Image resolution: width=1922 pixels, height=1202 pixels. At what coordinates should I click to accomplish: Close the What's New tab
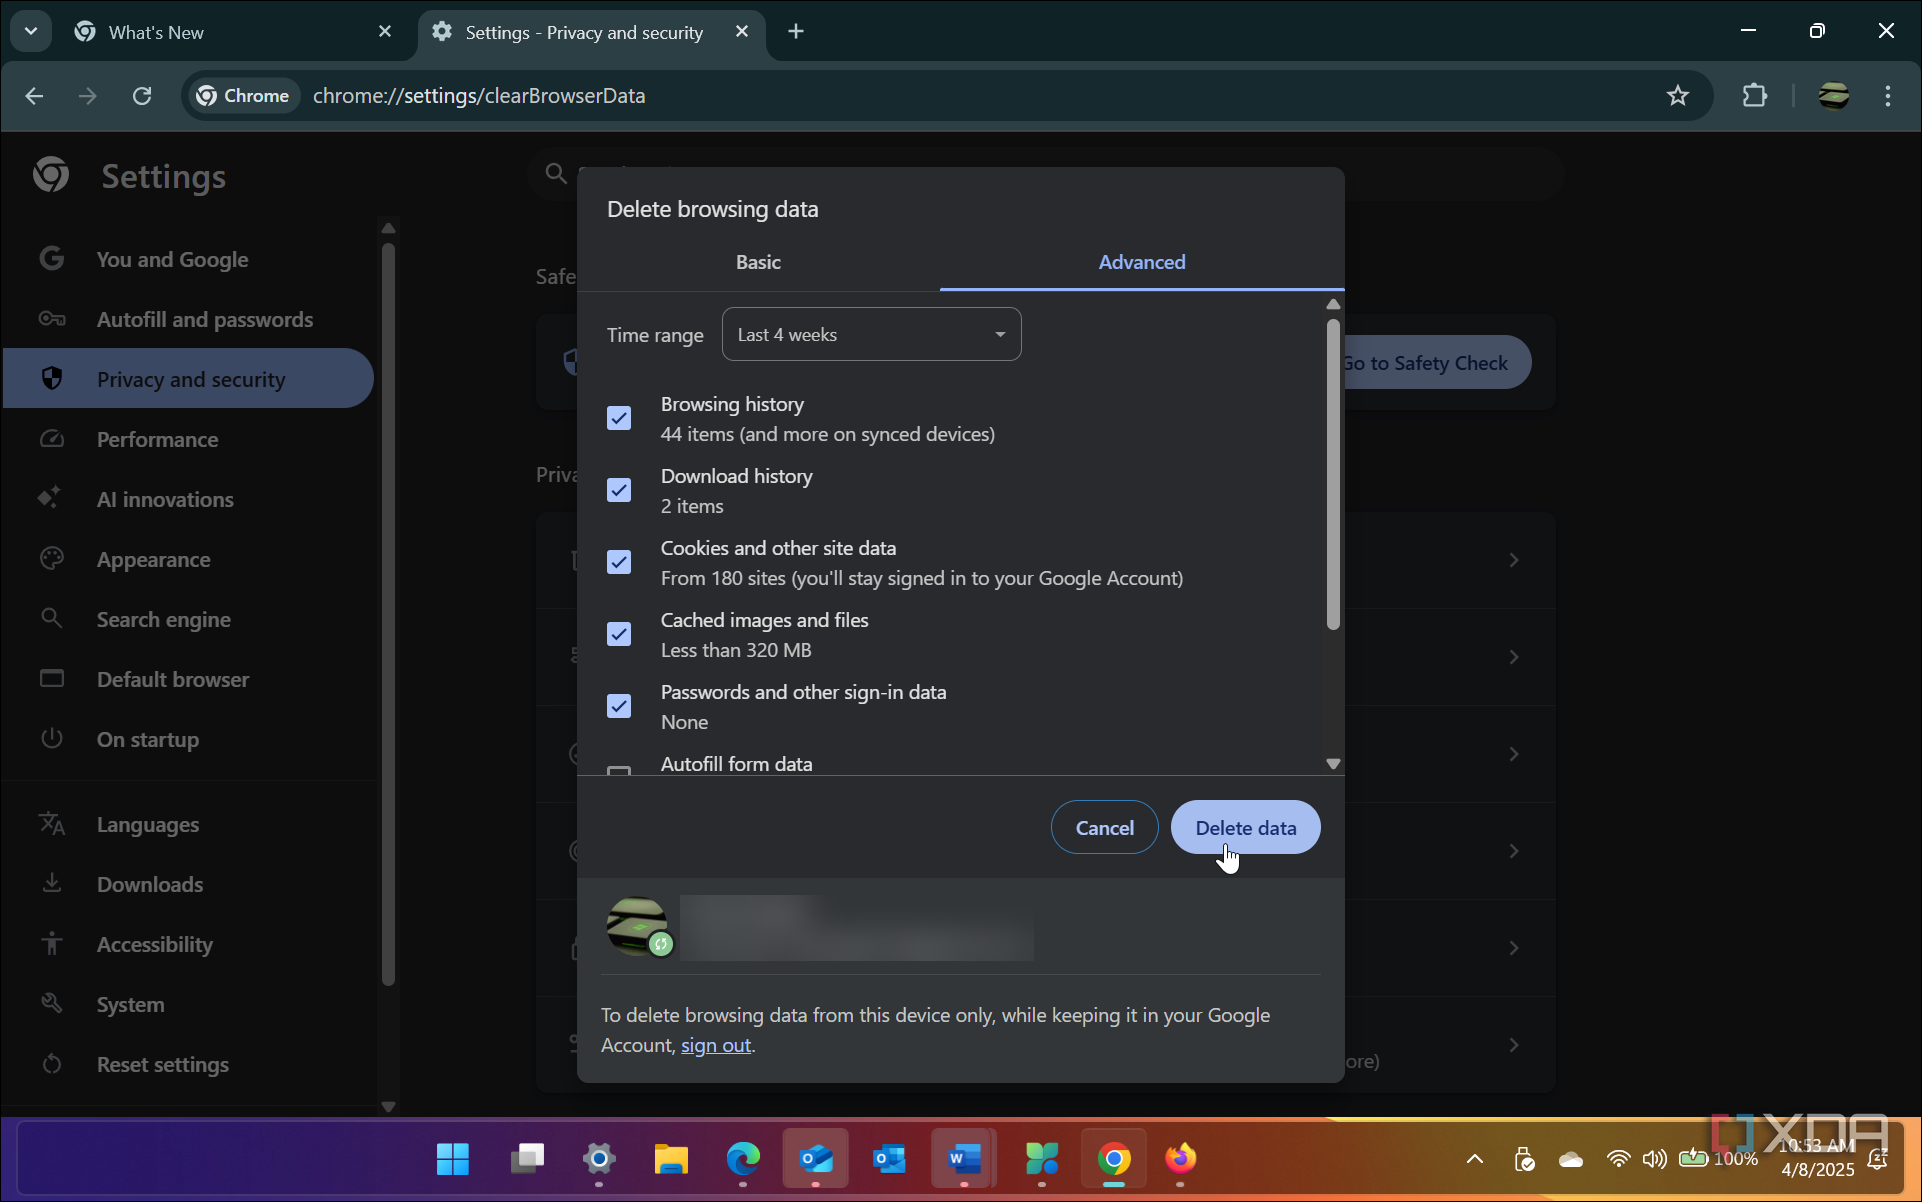point(385,32)
